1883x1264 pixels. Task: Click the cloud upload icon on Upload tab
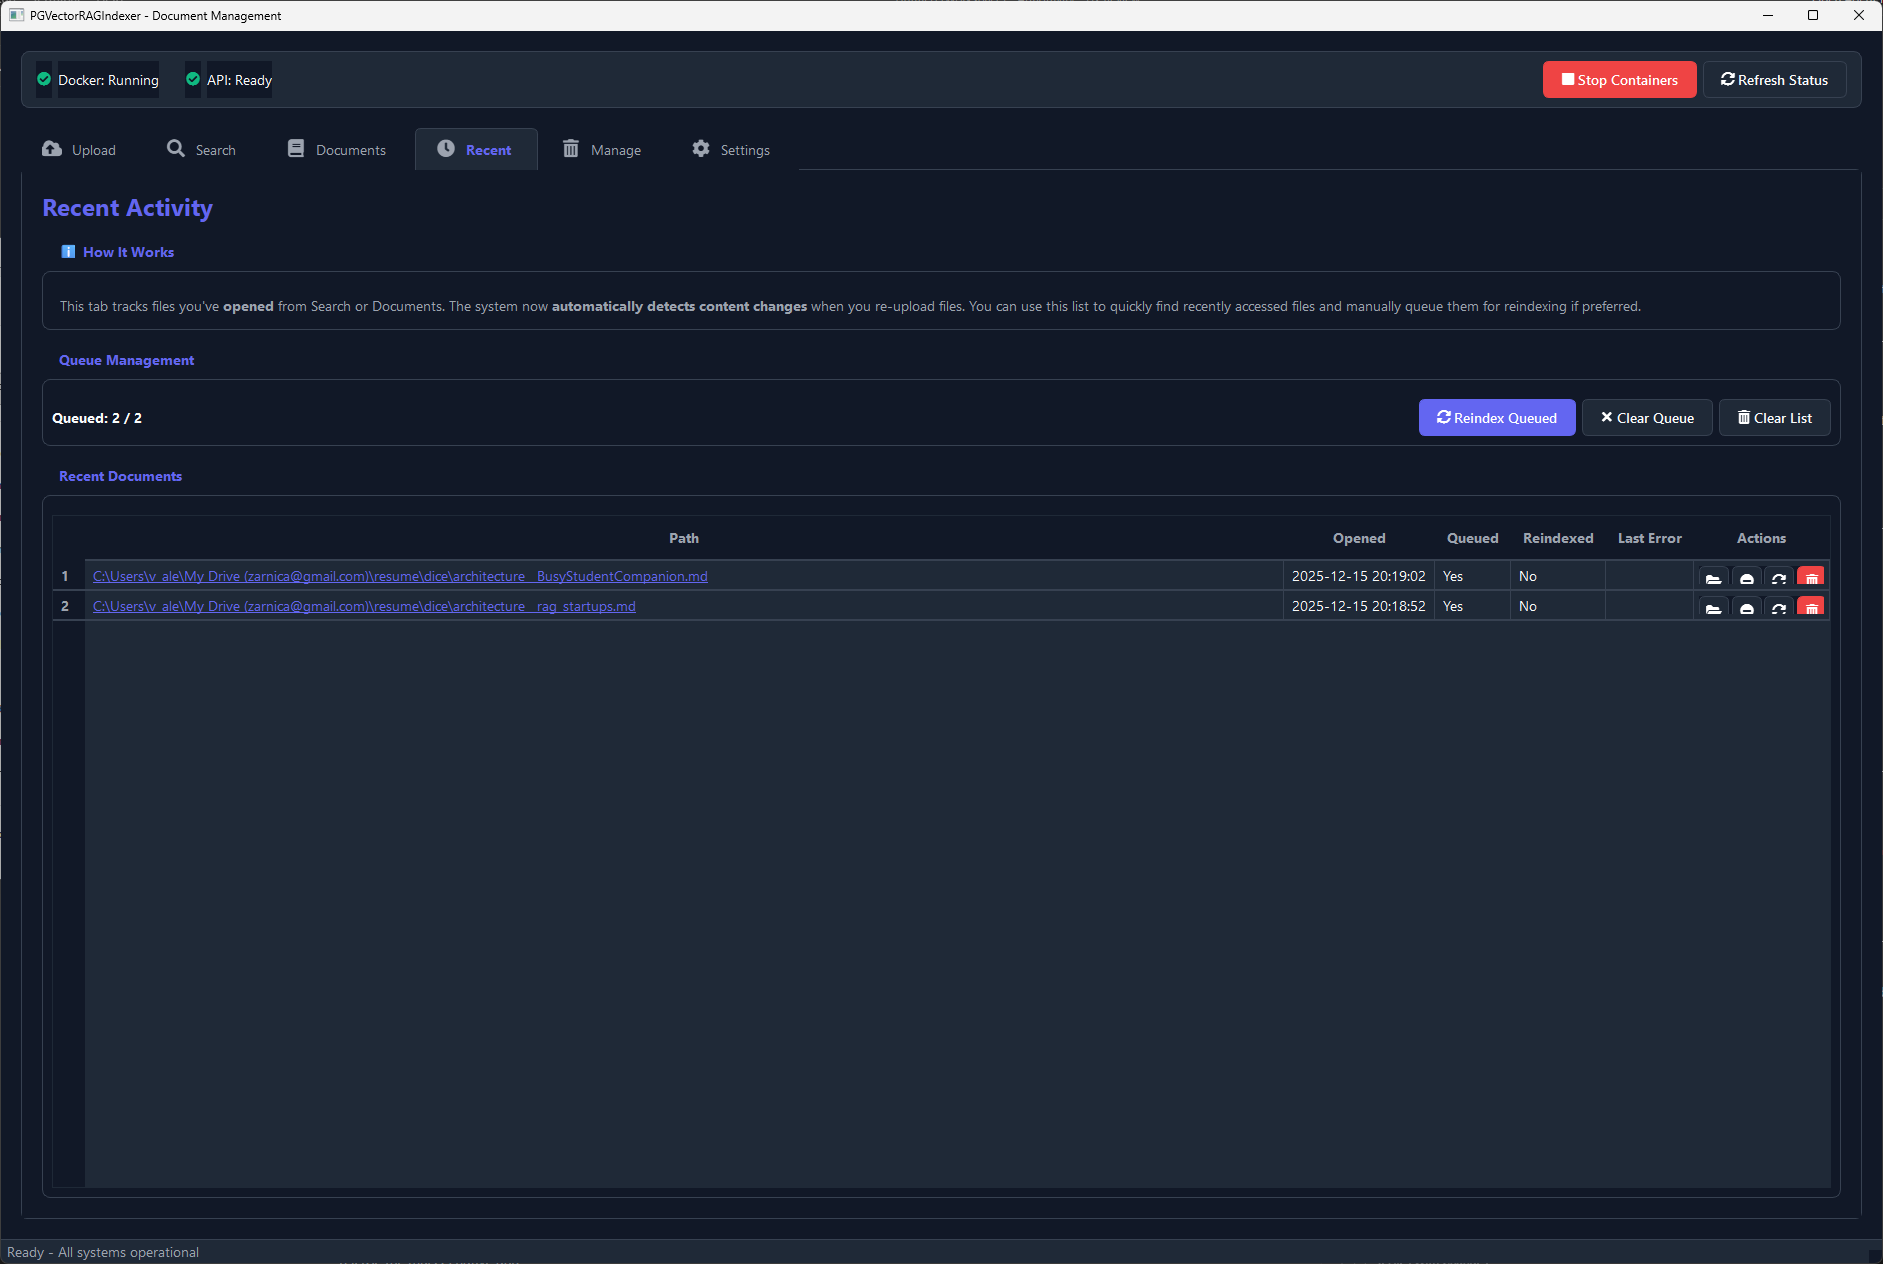click(51, 149)
